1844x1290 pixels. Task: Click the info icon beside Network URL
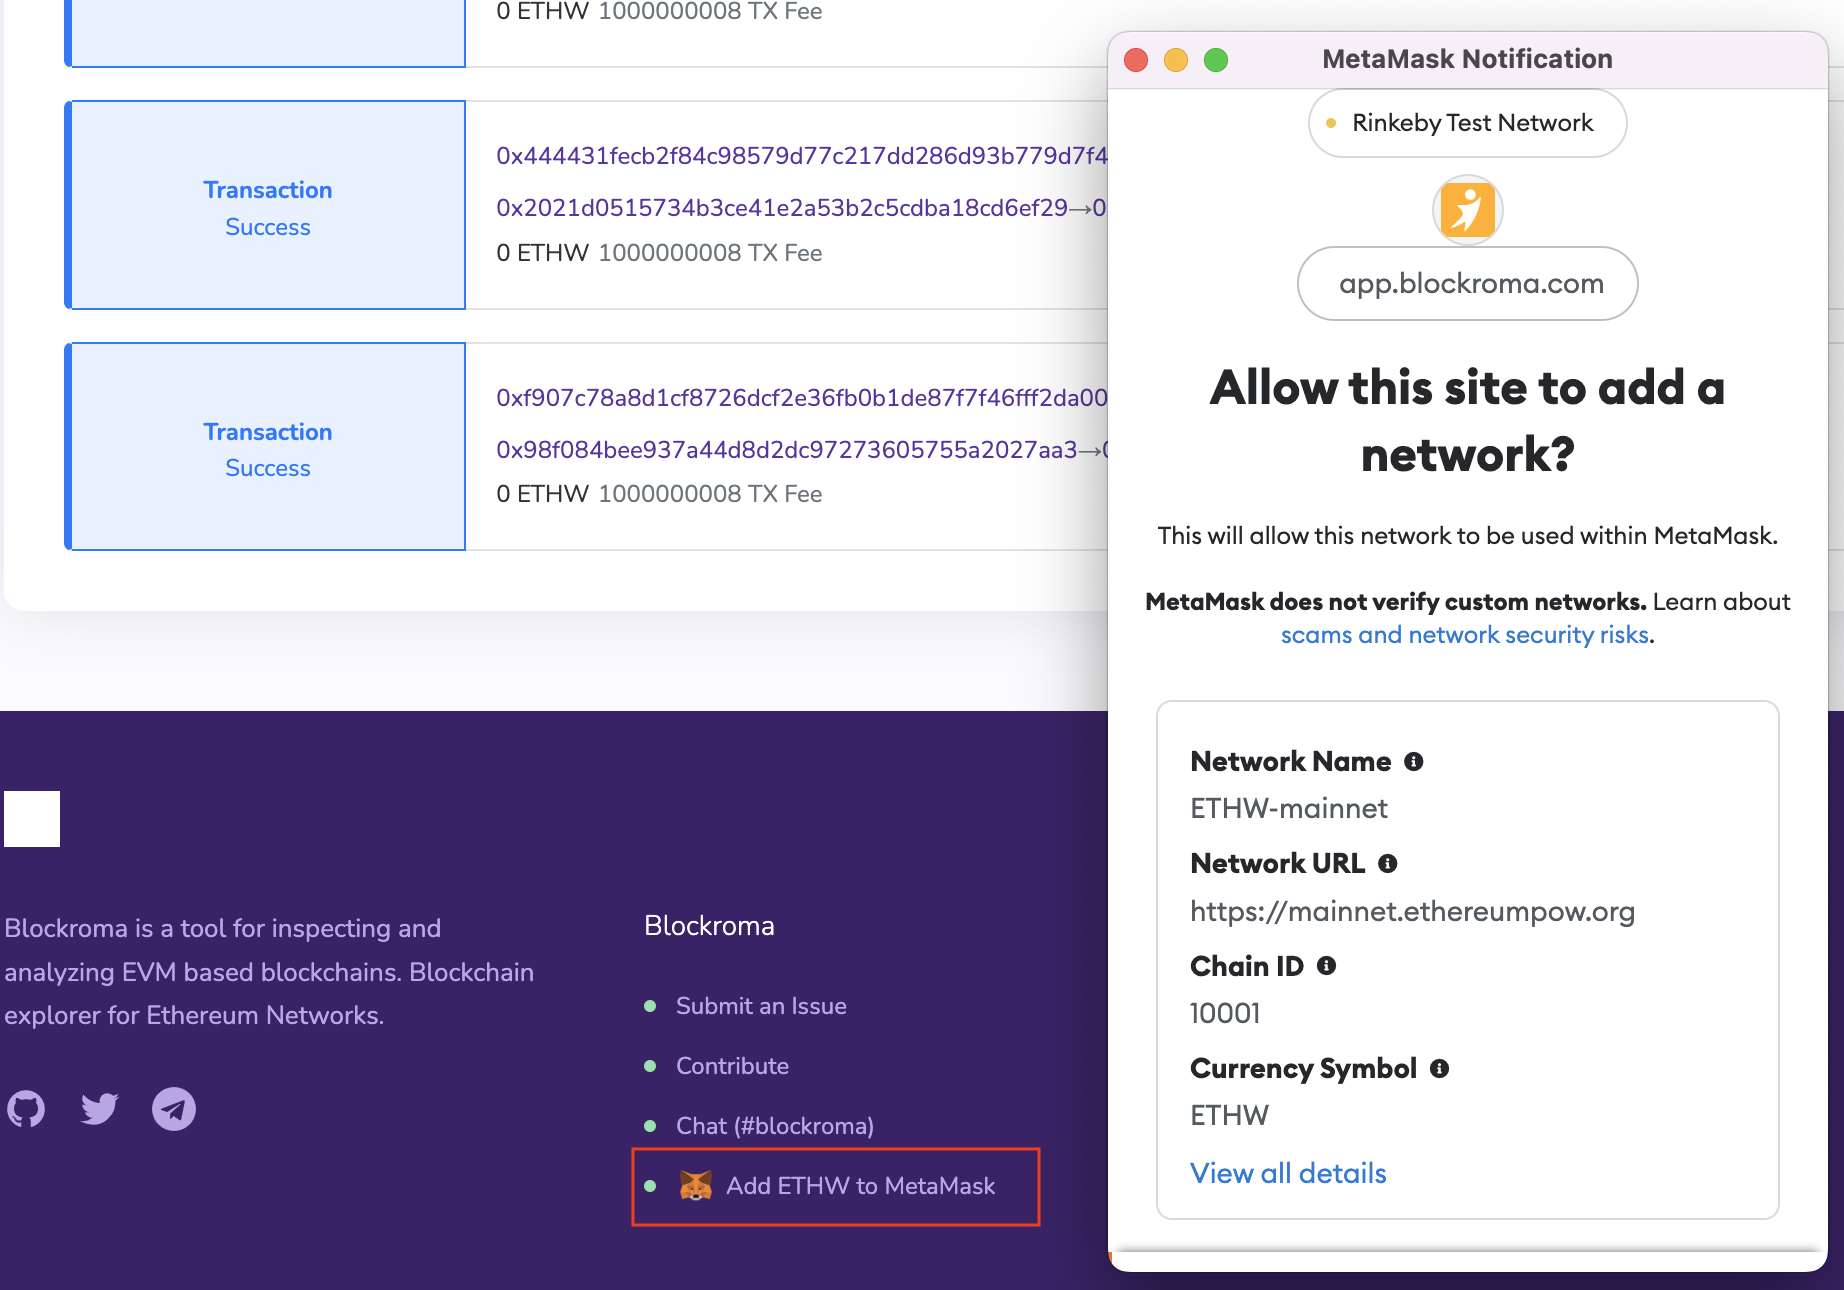tap(1388, 864)
